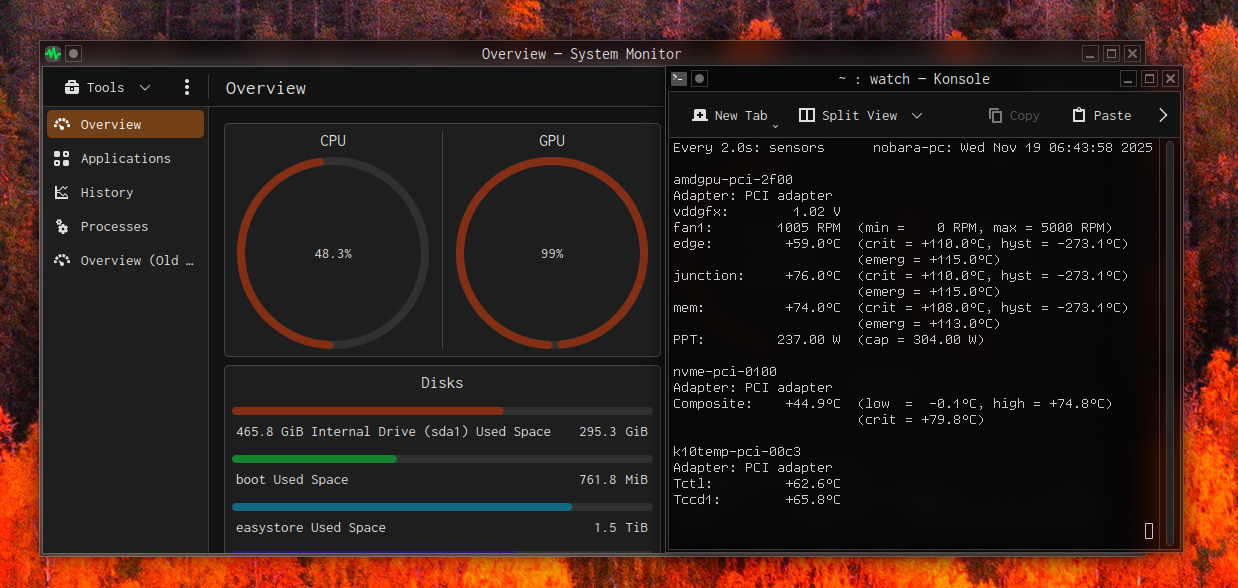
Task: Click the 761.8 MiB boot value
Action: coord(613,480)
